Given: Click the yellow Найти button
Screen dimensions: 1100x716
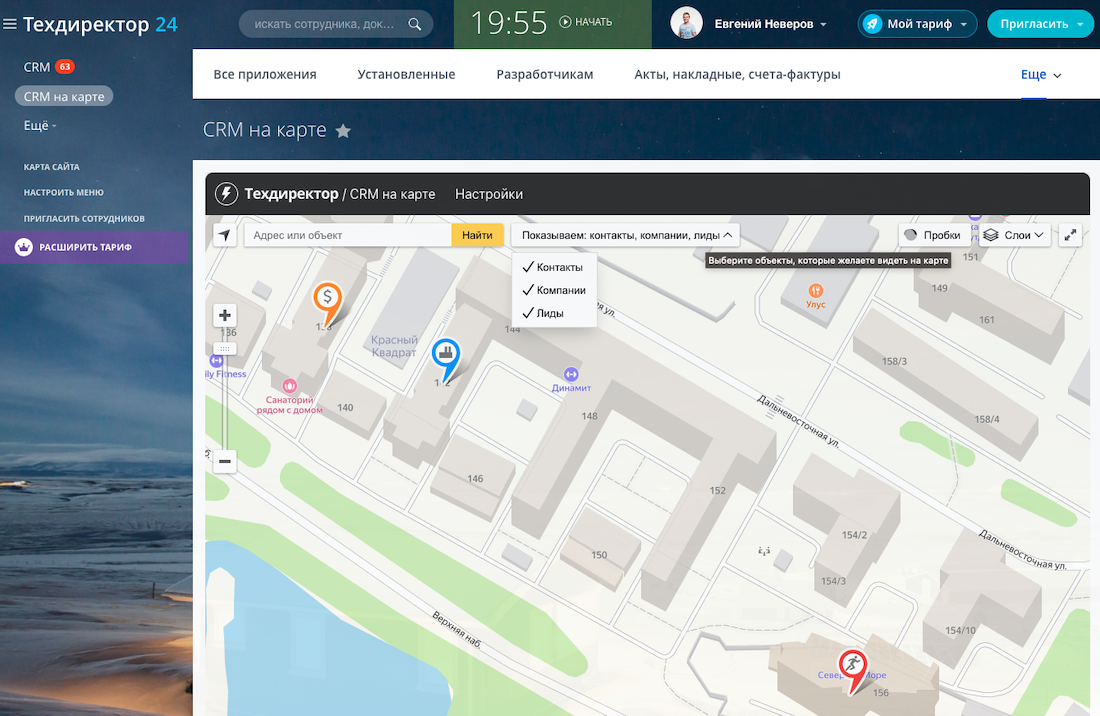Looking at the screenshot, I should [x=477, y=235].
